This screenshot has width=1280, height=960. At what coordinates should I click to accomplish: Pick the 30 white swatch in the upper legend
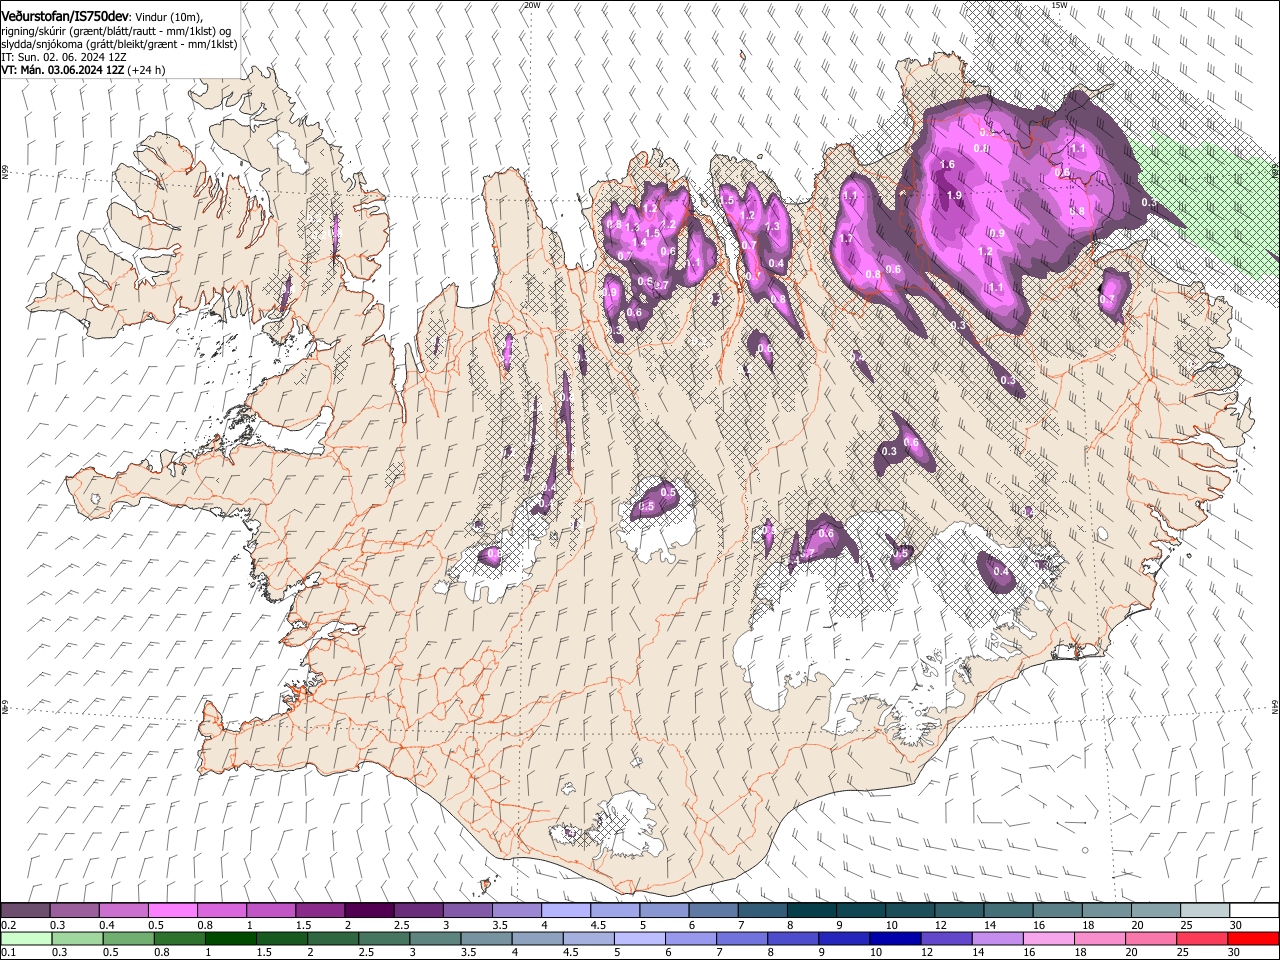click(x=1254, y=910)
